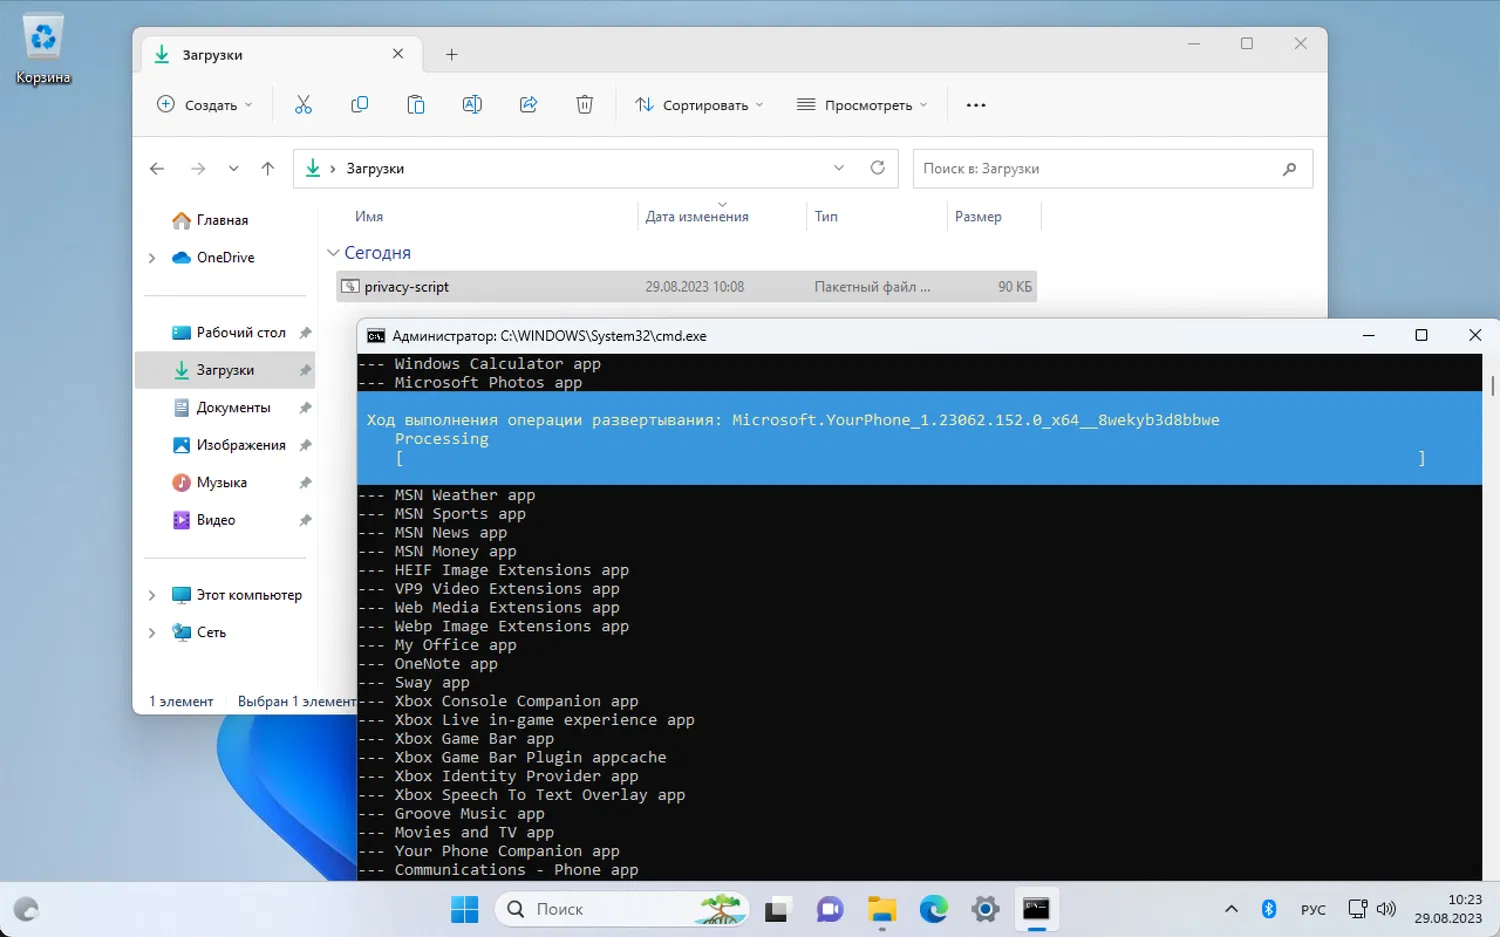Sort by the Дата изменения column header

[697, 217]
